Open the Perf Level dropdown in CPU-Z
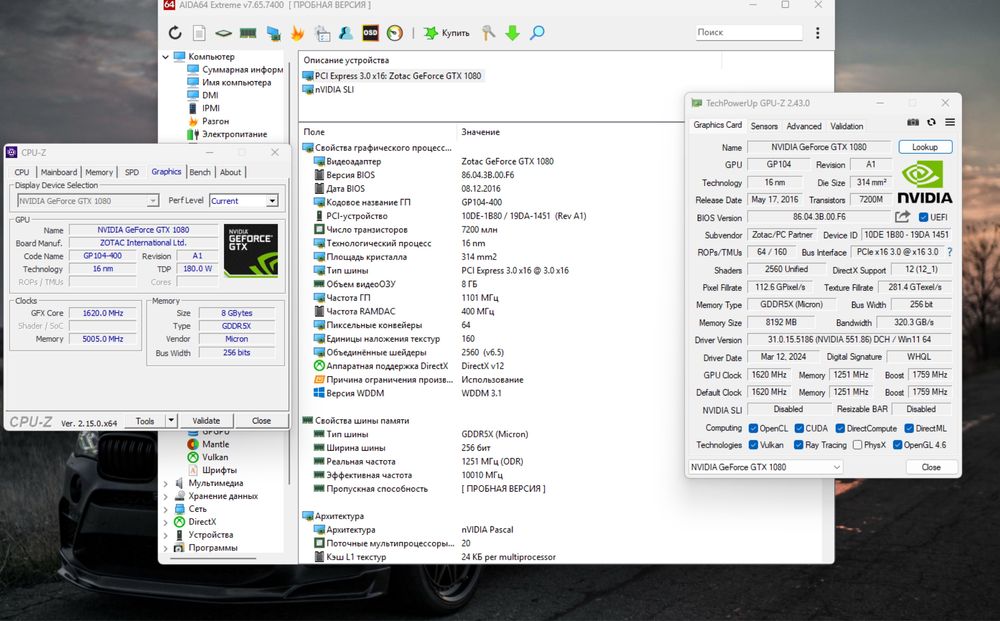This screenshot has height=621, width=1000. pyautogui.click(x=272, y=201)
